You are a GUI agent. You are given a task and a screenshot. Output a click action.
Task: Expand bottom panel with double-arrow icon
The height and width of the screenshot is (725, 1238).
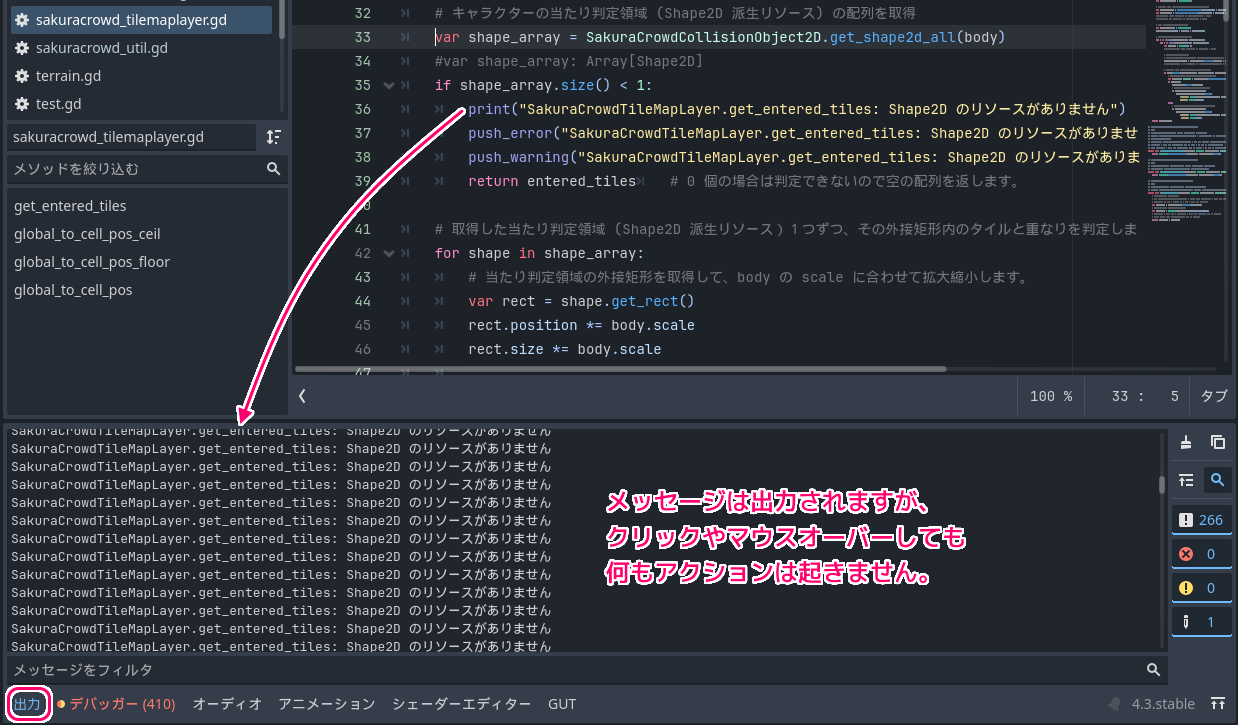[1217, 704]
